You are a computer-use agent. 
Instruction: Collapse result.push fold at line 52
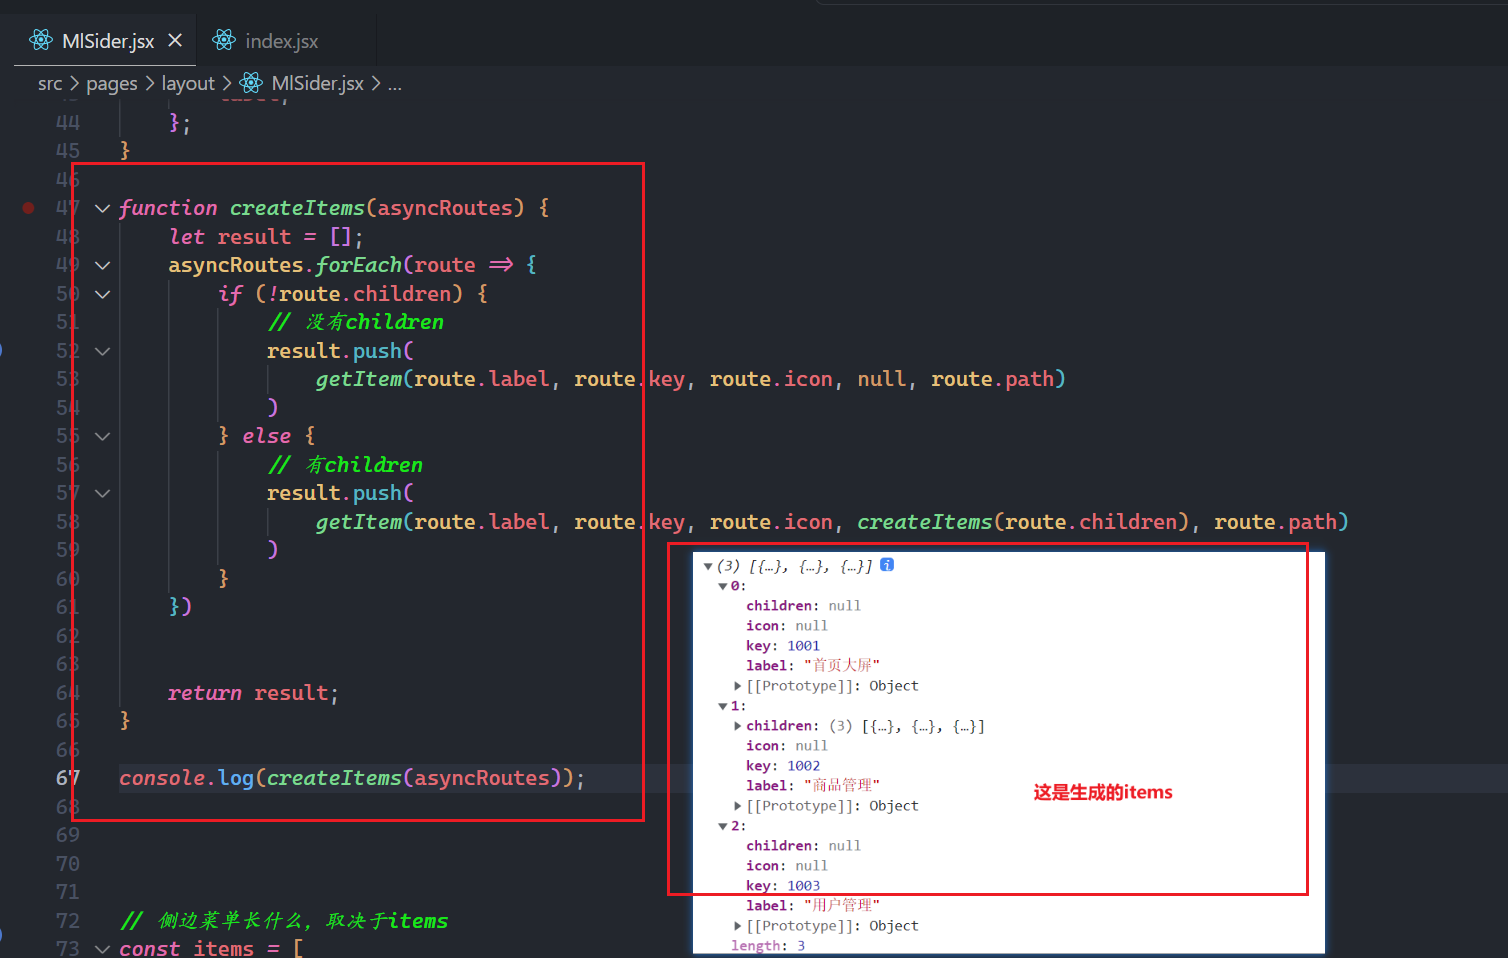coord(102,351)
